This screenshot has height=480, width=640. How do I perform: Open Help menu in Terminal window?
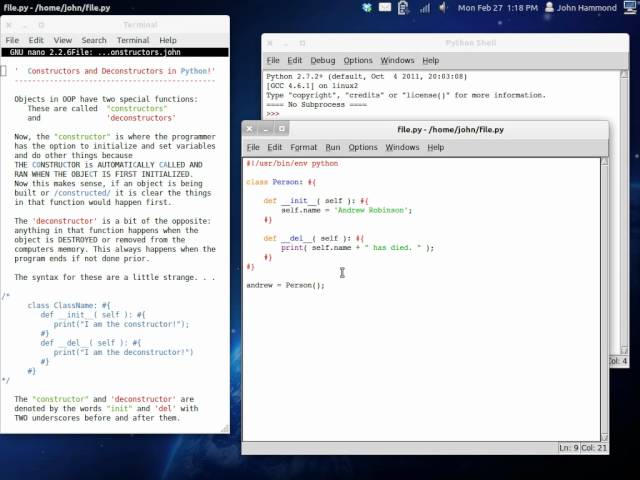point(168,40)
